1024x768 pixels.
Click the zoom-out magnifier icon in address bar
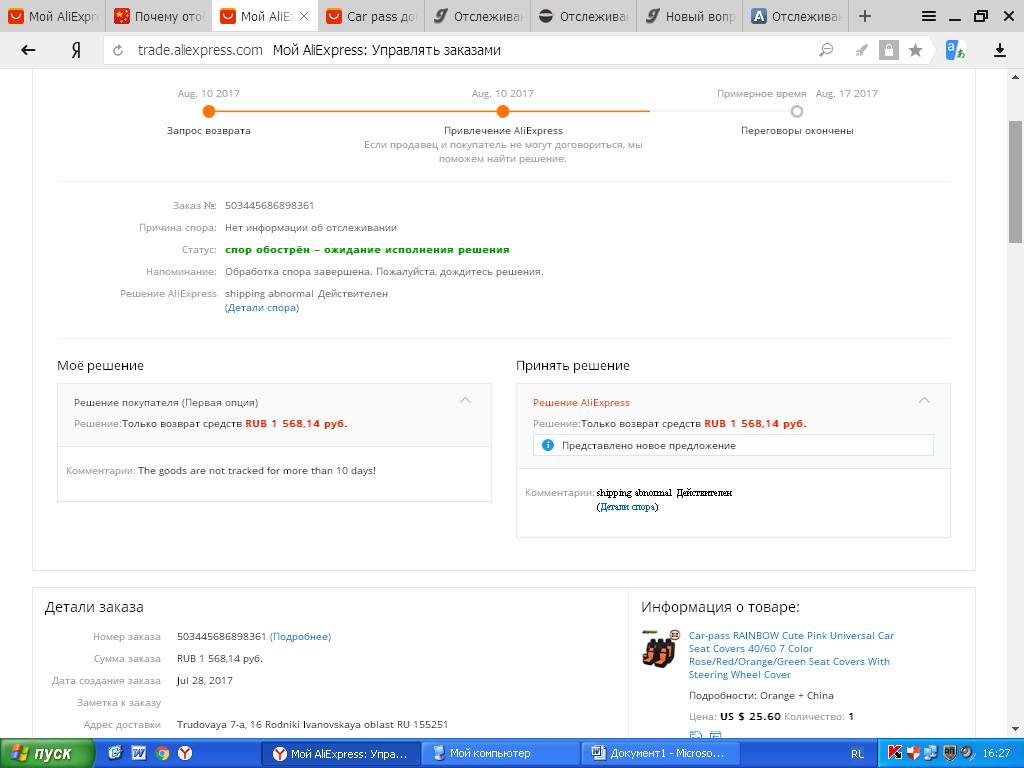click(826, 50)
